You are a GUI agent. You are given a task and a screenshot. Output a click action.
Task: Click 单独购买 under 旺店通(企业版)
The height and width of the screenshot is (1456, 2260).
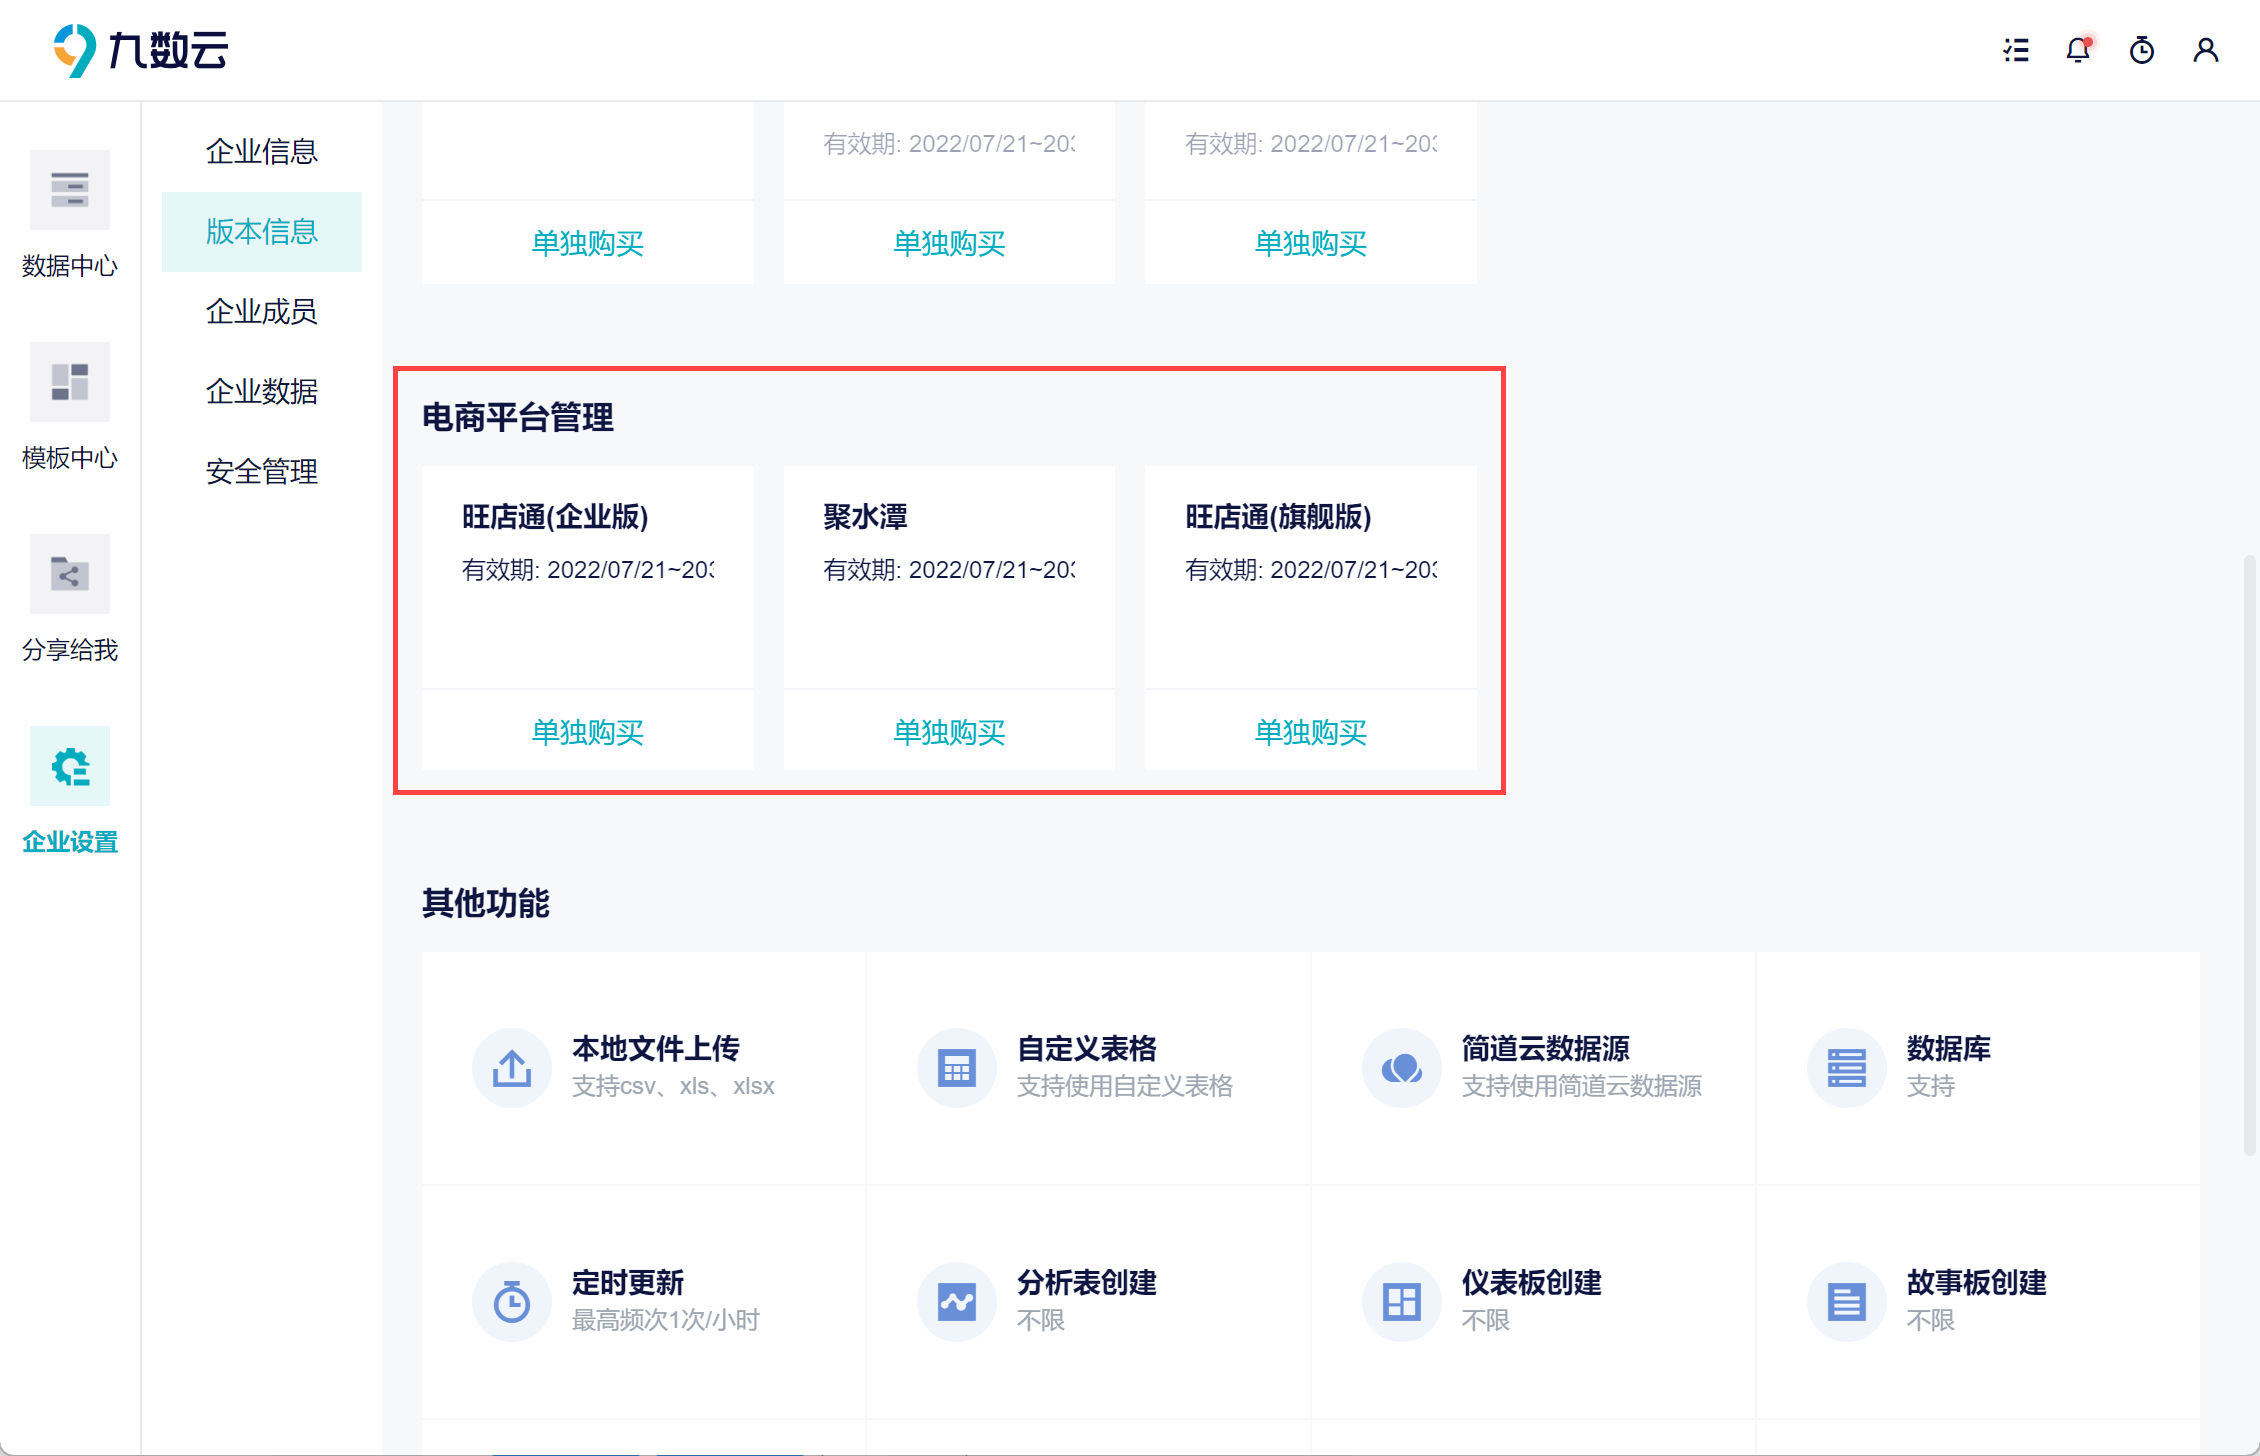pos(587,732)
